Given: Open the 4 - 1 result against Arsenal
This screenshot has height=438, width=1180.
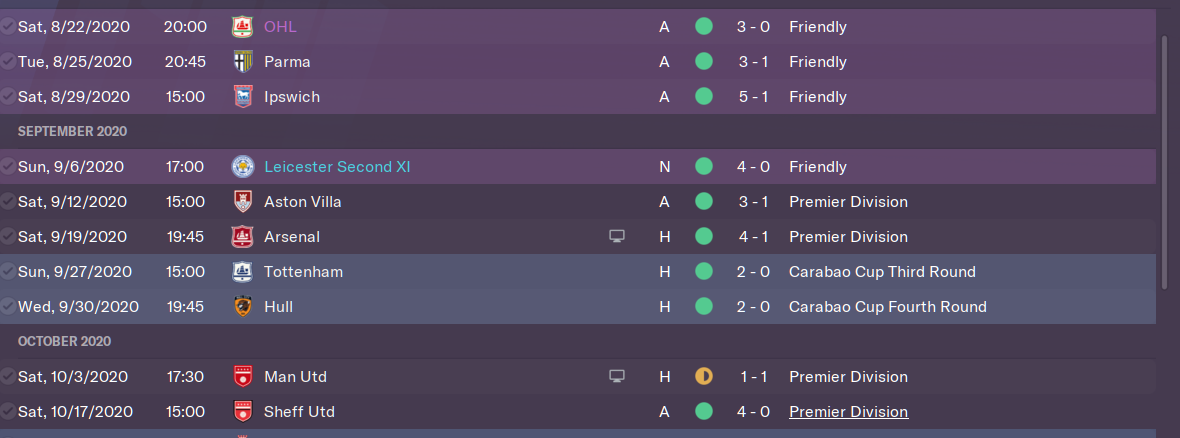Looking at the screenshot, I should coord(753,237).
